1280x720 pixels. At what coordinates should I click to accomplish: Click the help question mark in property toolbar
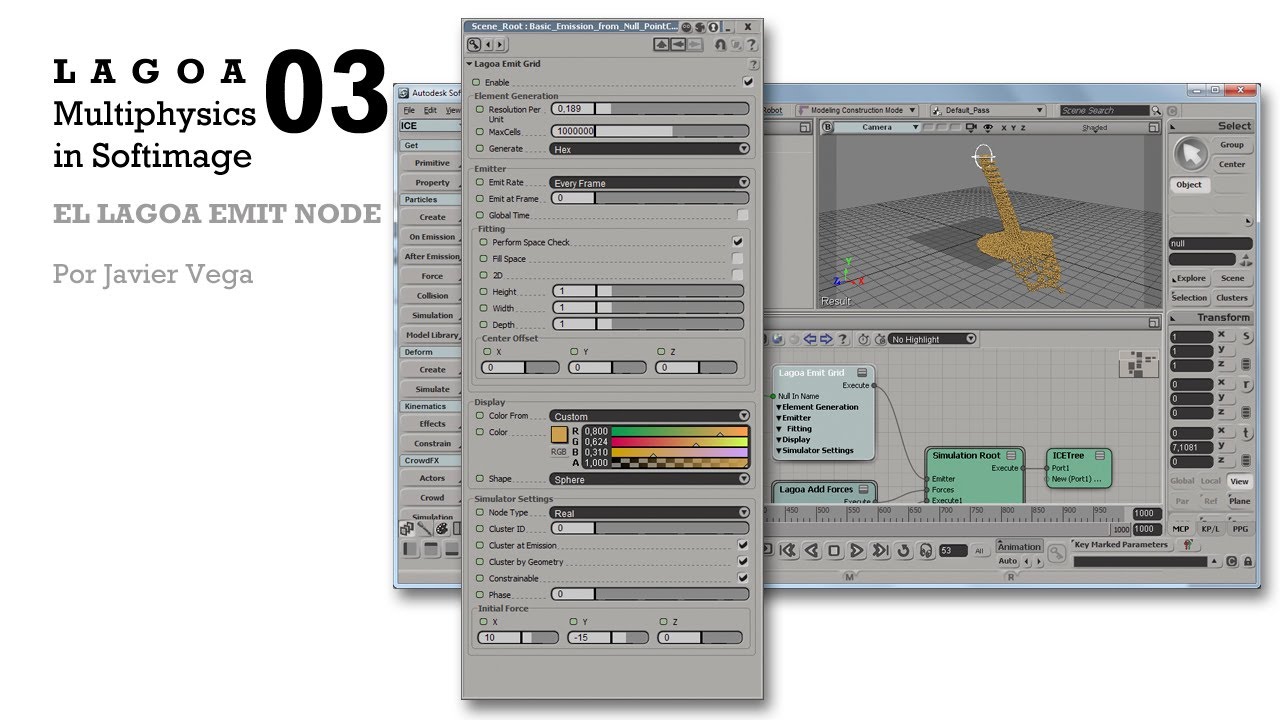750,45
